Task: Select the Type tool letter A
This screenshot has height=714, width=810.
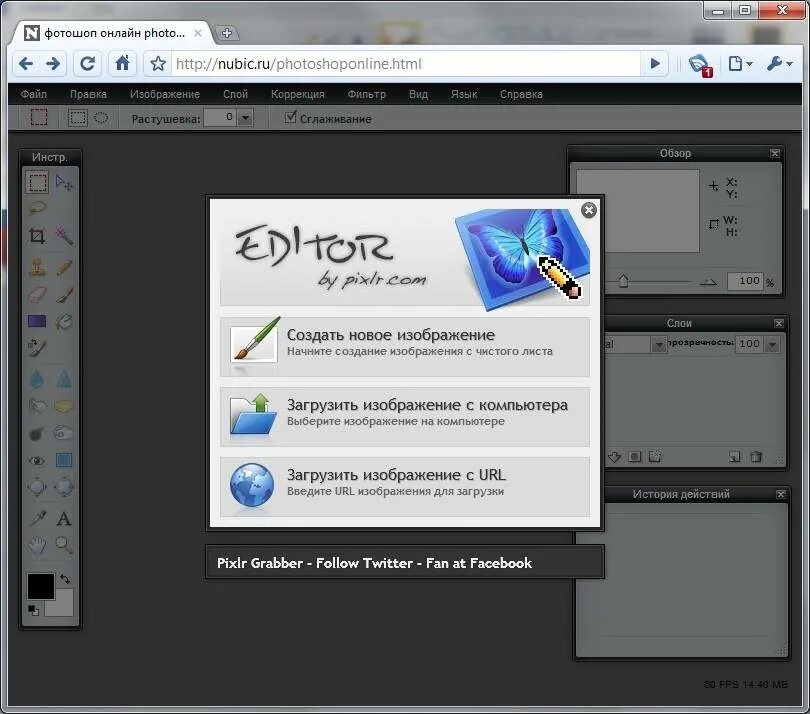Action: click(x=64, y=518)
